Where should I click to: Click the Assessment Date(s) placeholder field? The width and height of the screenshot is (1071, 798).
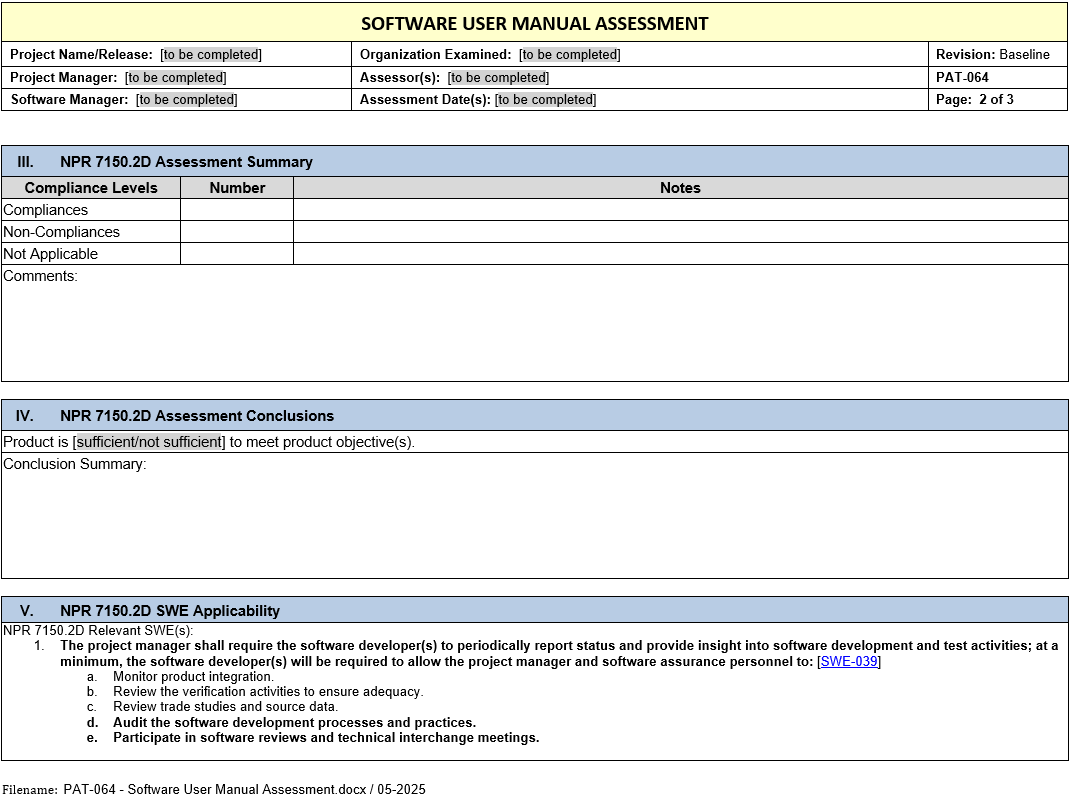point(545,100)
